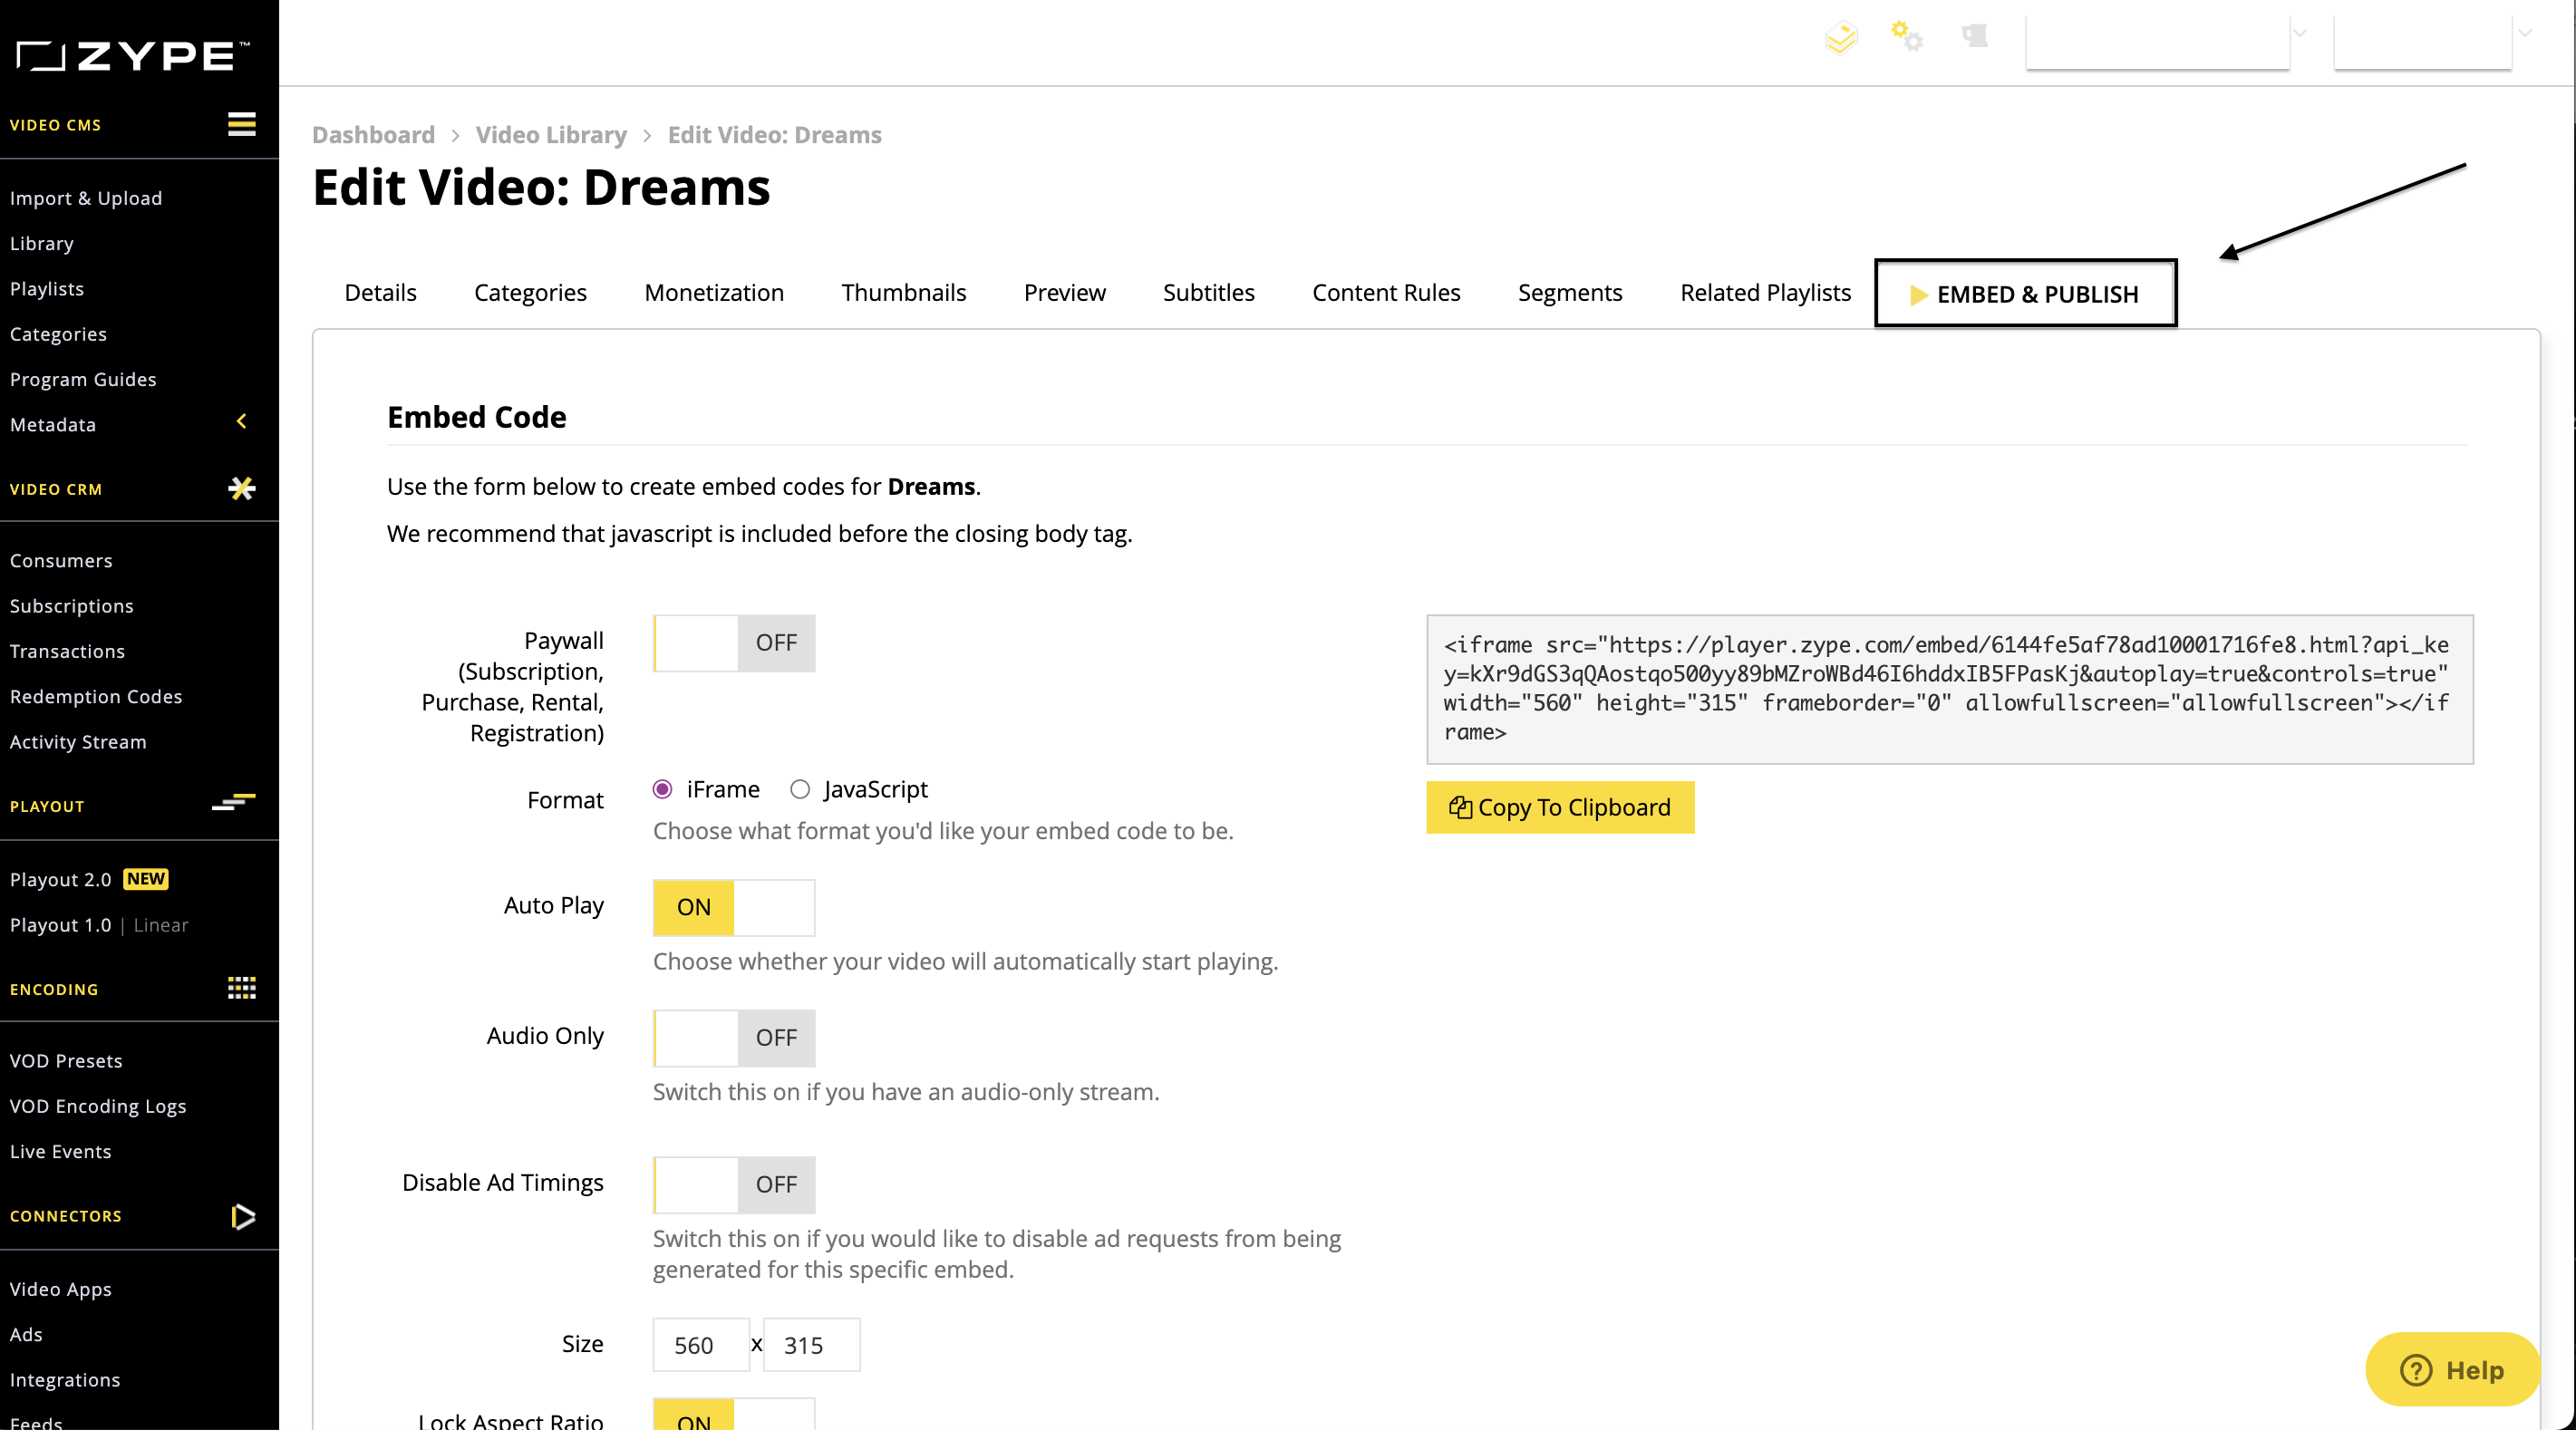Open Redemption Codes in sidebar
This screenshot has width=2576, height=1430.
(96, 696)
